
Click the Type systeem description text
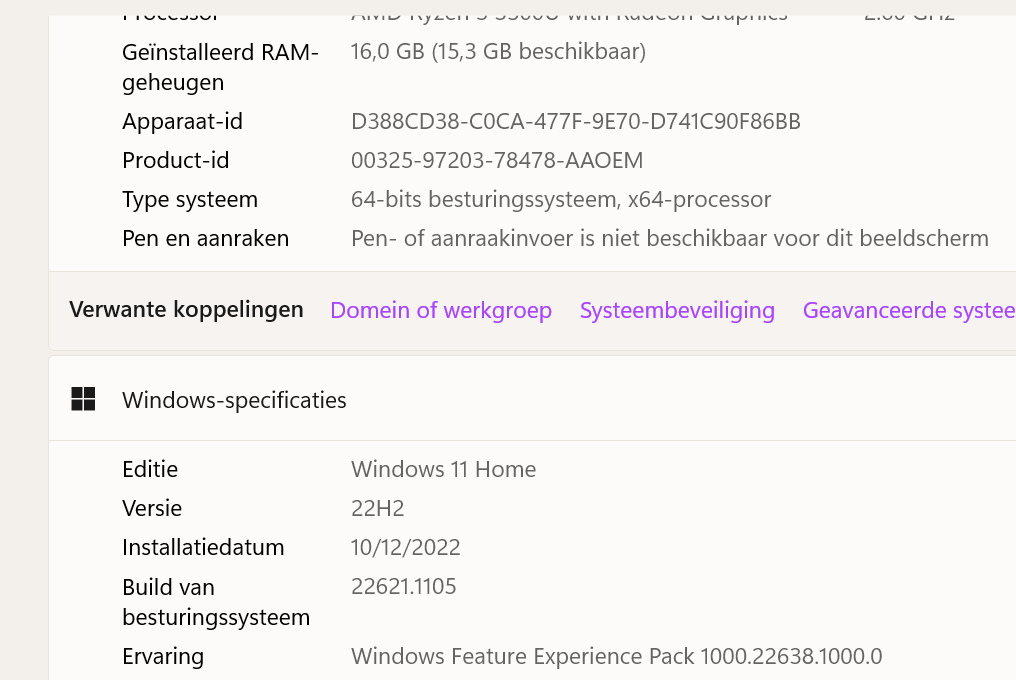[x=560, y=199]
